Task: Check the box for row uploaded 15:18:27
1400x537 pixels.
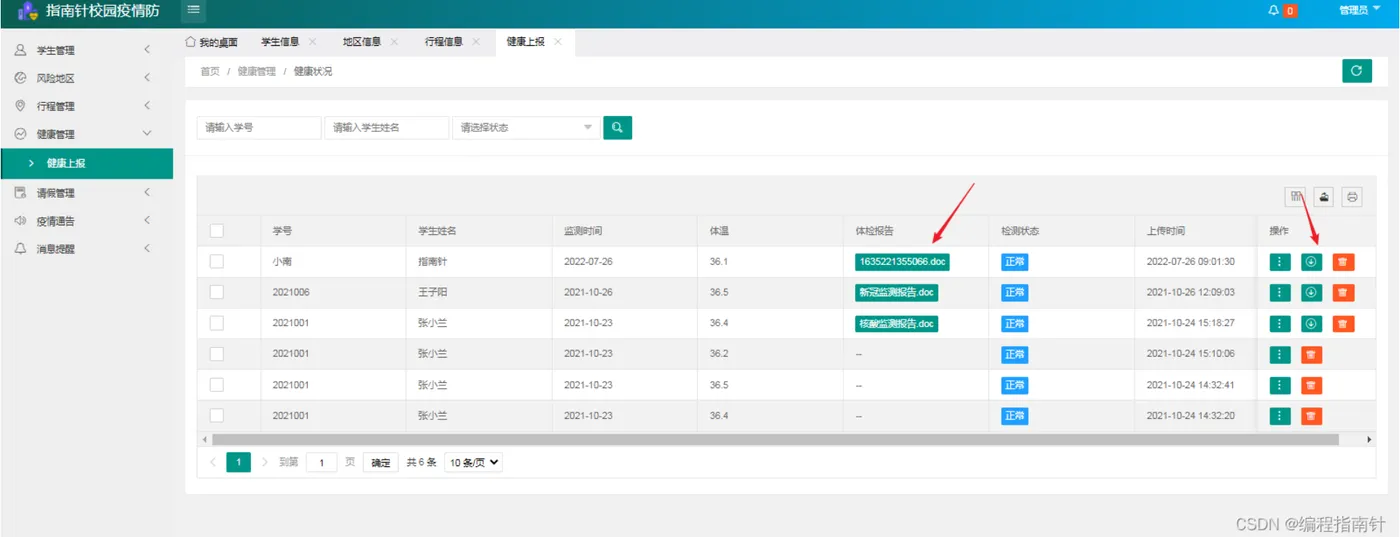Action: pyautogui.click(x=217, y=324)
